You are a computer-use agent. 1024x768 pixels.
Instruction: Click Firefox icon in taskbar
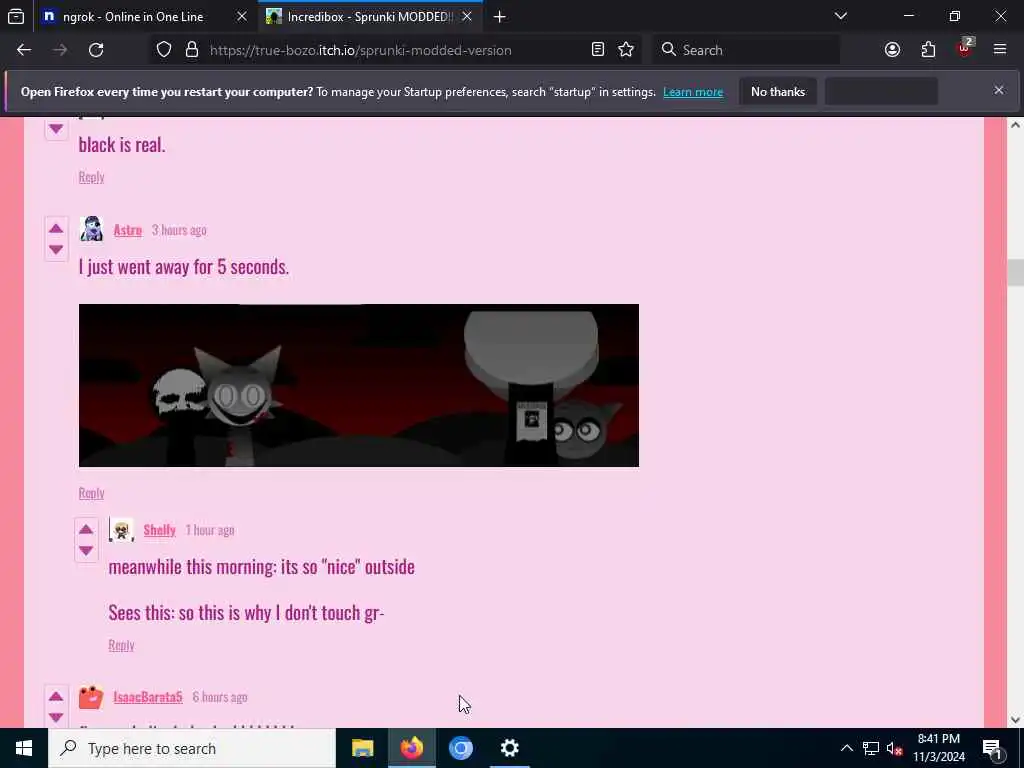pyautogui.click(x=411, y=748)
